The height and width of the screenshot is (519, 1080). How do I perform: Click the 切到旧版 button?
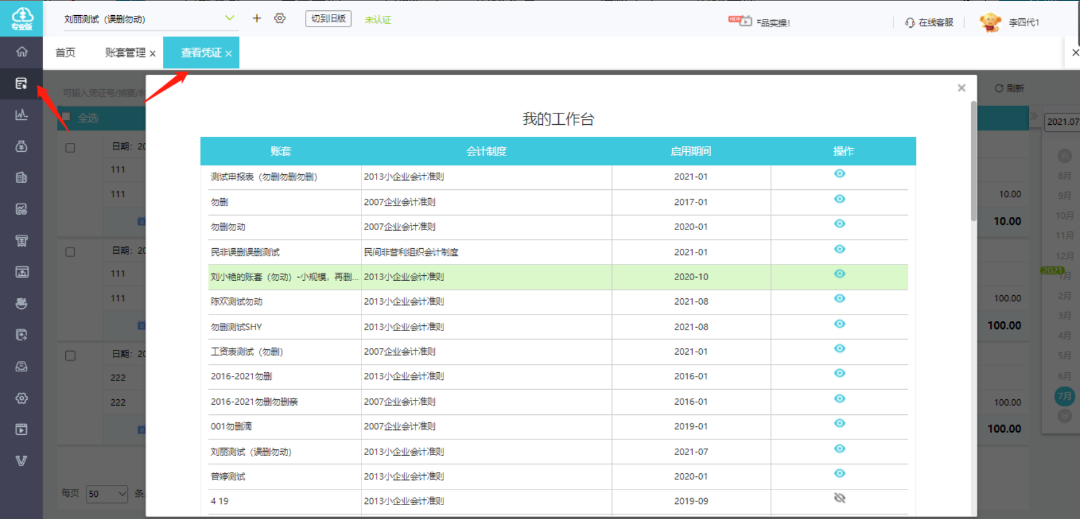coord(329,19)
